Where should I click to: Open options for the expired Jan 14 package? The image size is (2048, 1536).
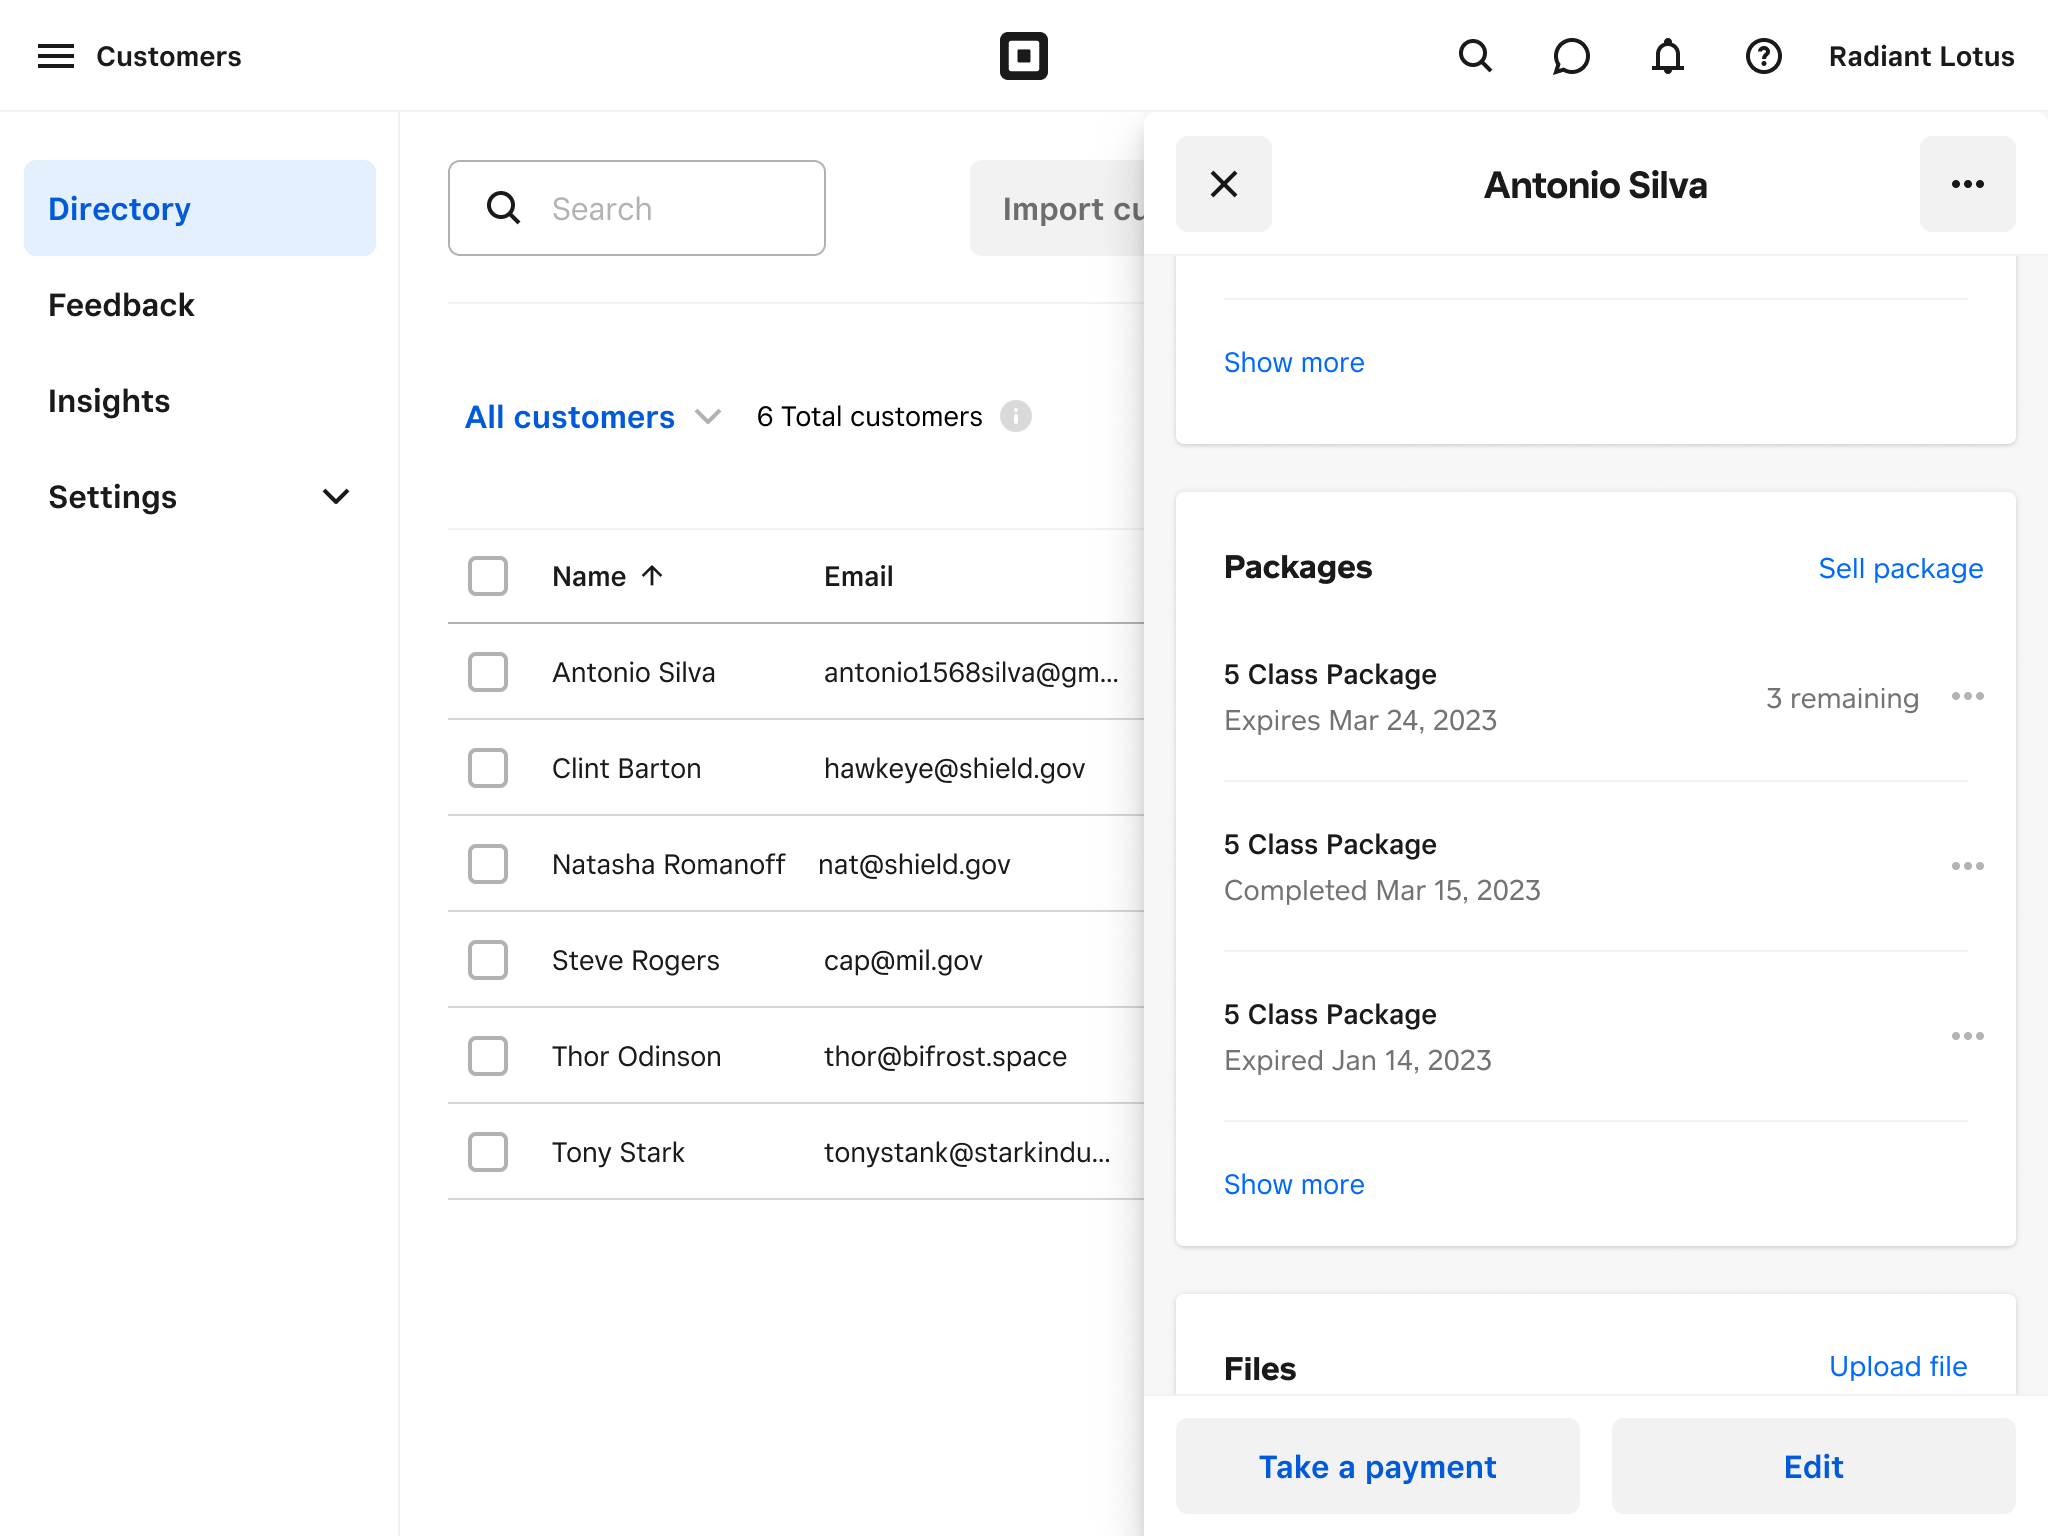pyautogui.click(x=1967, y=1036)
